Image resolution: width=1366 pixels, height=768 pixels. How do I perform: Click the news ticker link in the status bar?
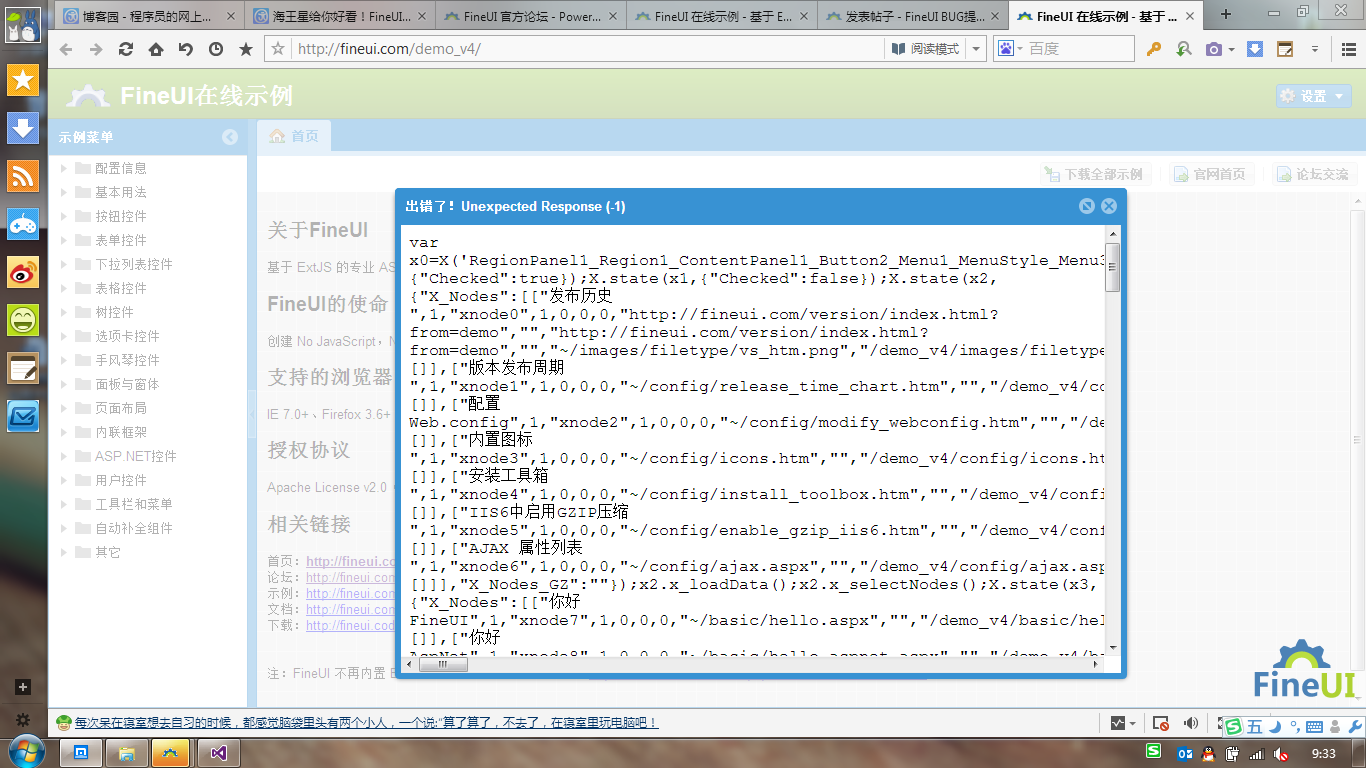coord(365,723)
